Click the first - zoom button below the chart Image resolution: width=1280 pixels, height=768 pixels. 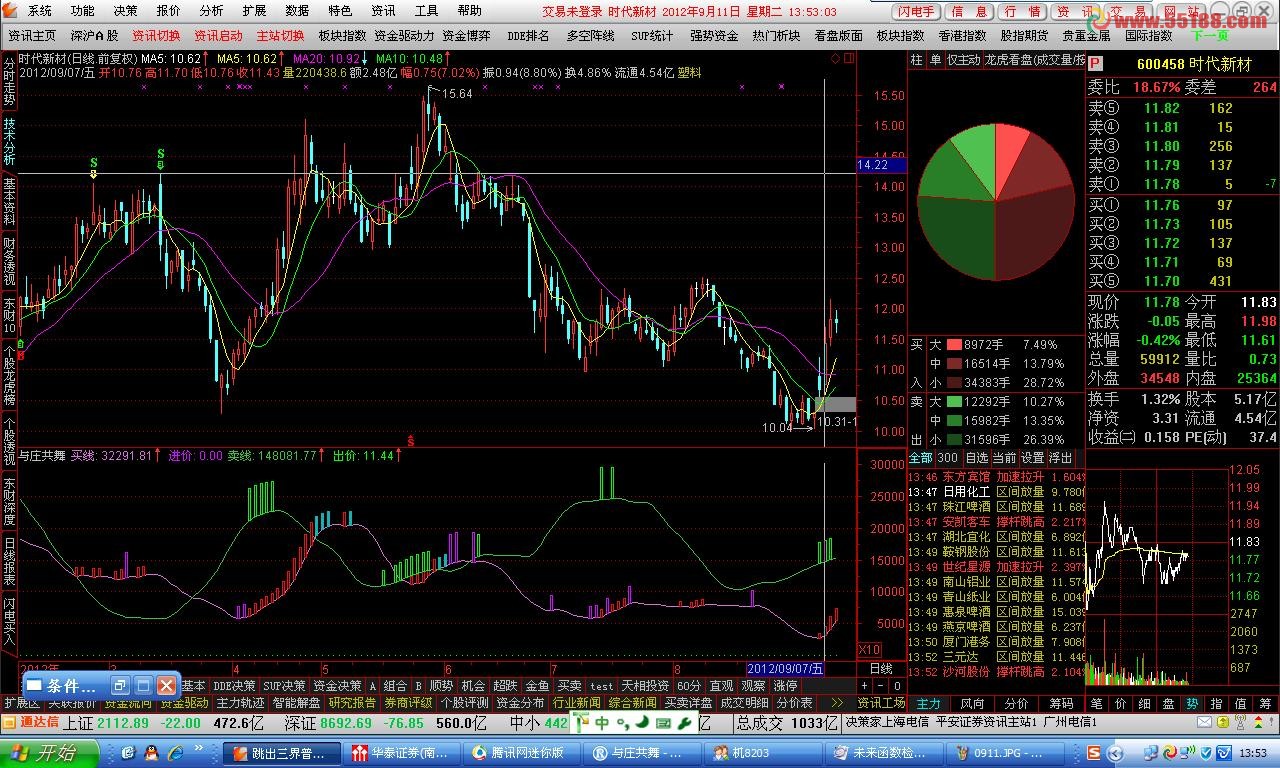(x=880, y=686)
